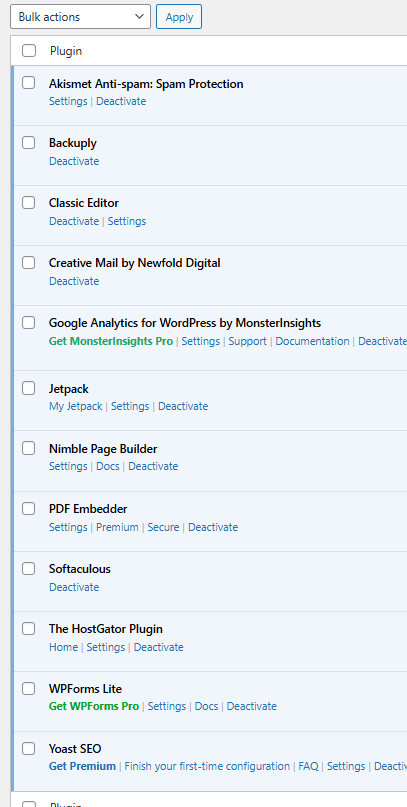Open Nimble Page Builder Docs link
Viewport: 407px width, 807px height.
click(x=108, y=466)
